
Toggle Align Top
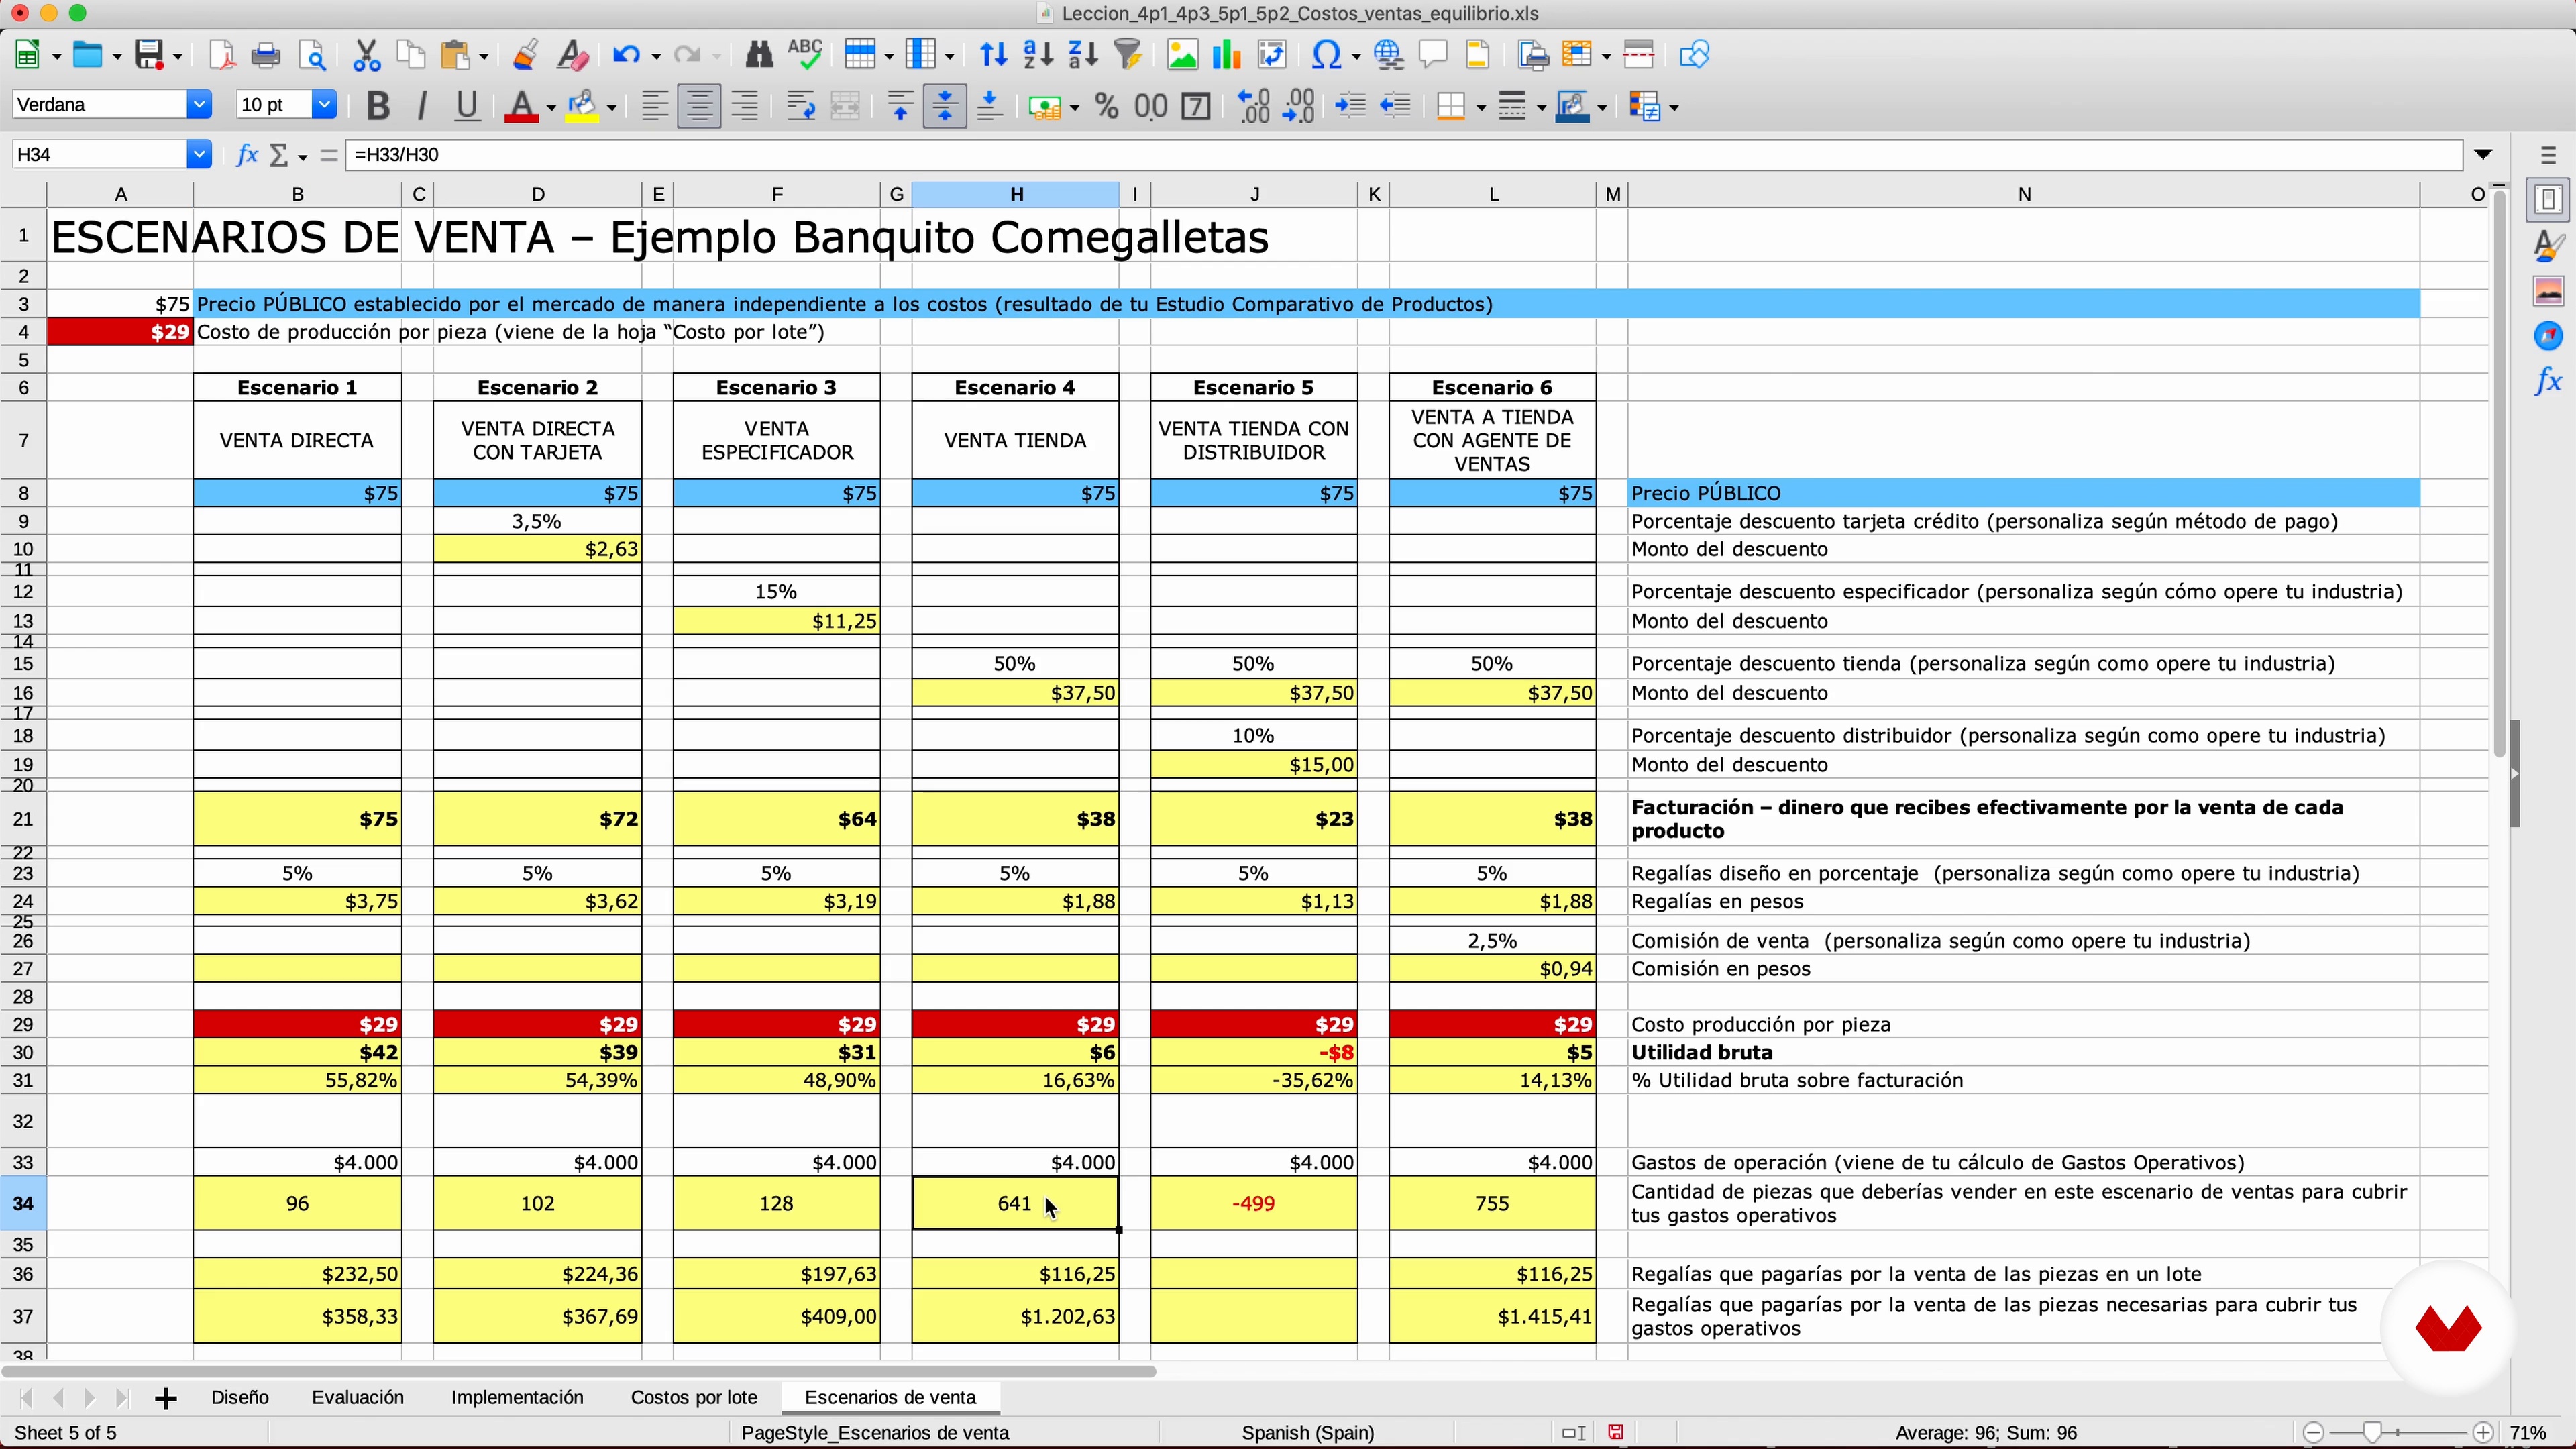tap(900, 106)
